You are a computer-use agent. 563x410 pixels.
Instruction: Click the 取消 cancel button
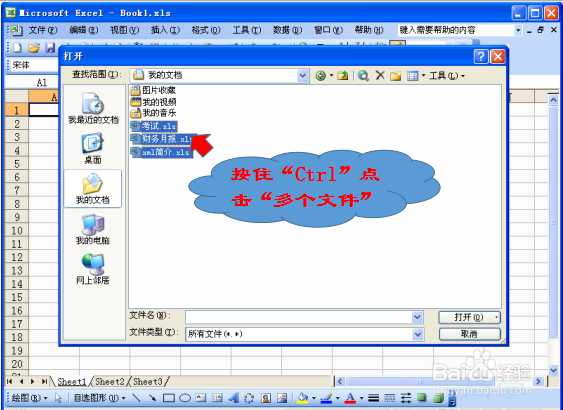(469, 334)
